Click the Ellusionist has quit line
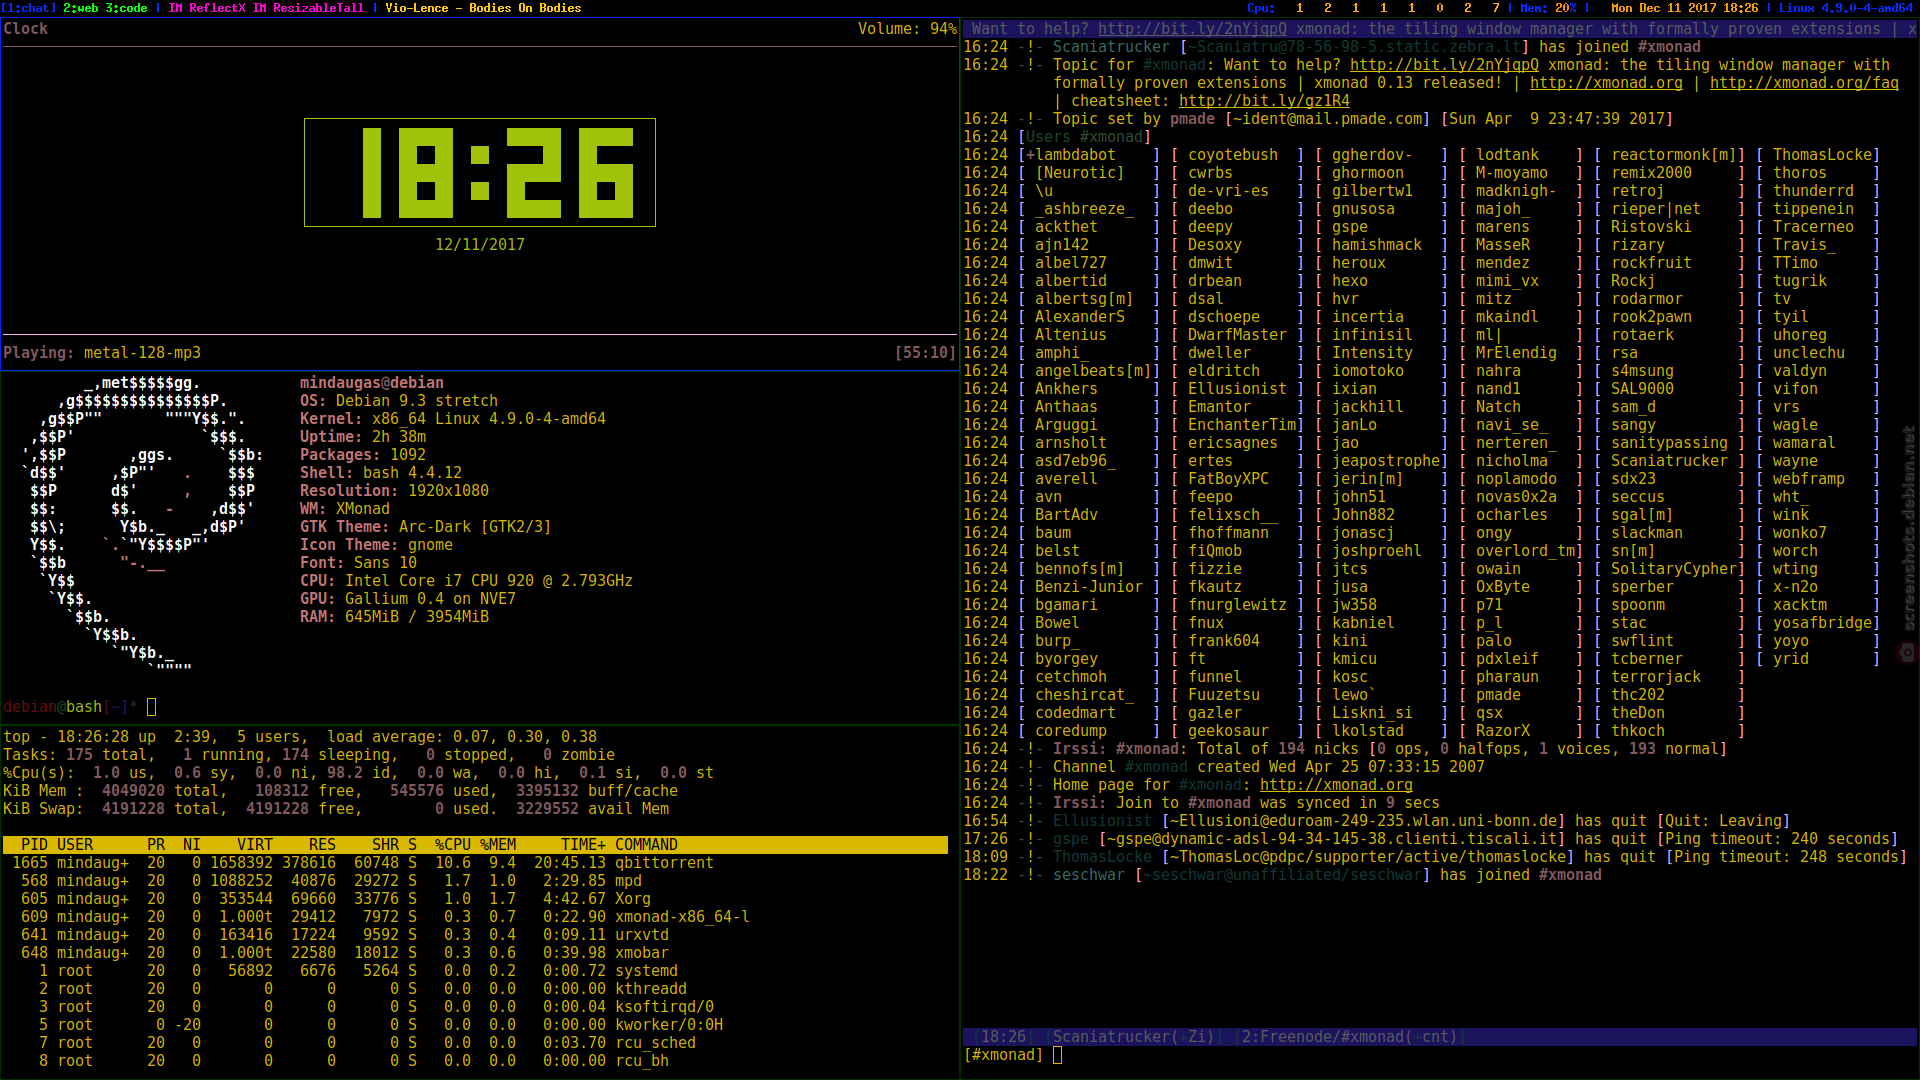The height and width of the screenshot is (1080, 1920). pyautogui.click(x=1377, y=821)
